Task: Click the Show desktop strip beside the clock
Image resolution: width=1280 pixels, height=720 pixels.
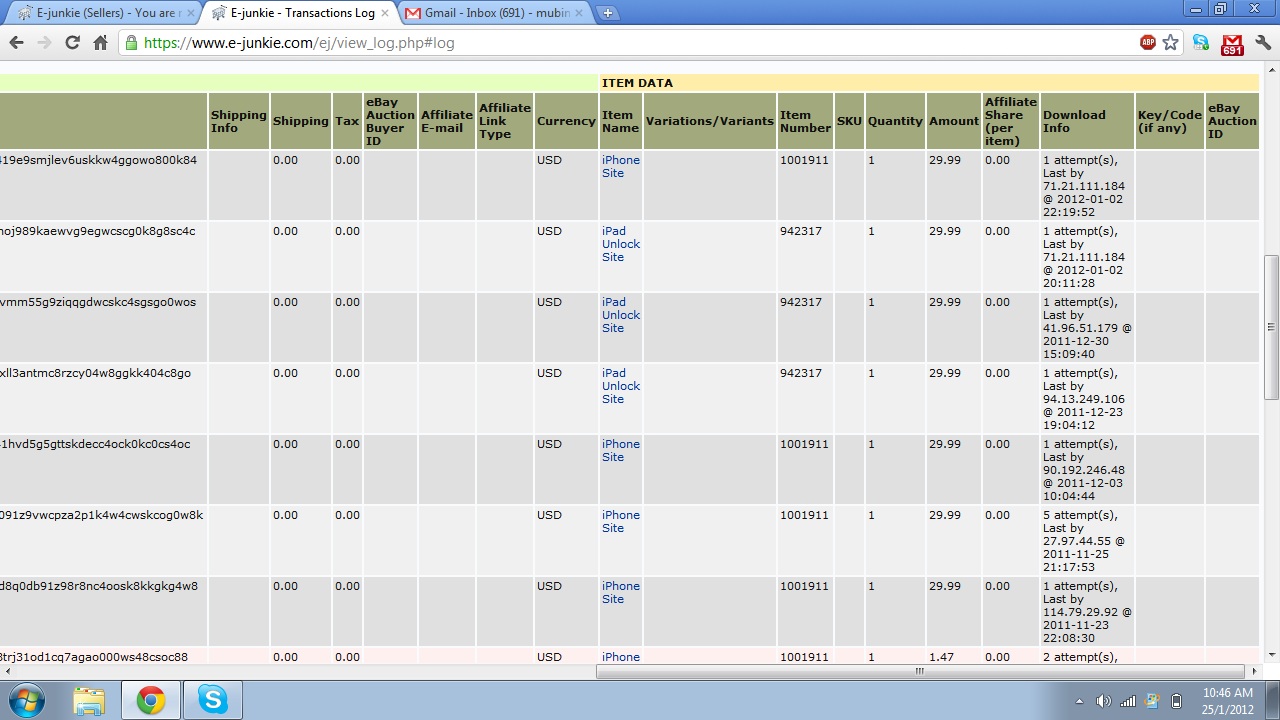Action: (x=1273, y=700)
